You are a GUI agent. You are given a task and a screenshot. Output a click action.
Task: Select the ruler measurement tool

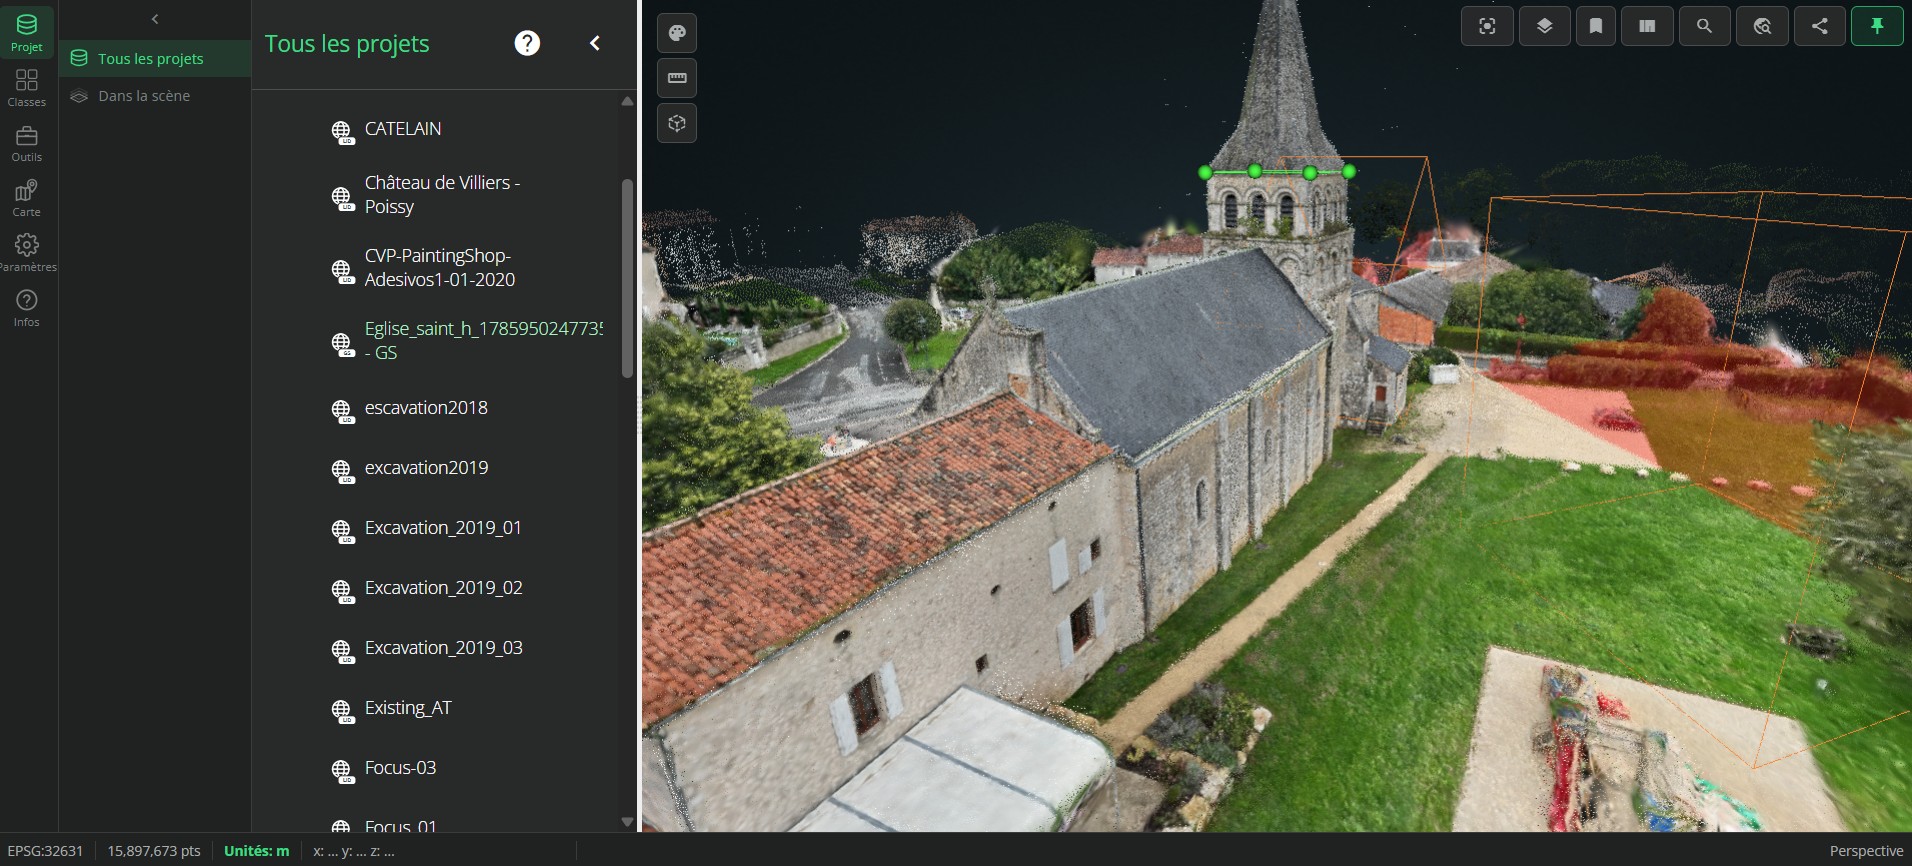(677, 78)
